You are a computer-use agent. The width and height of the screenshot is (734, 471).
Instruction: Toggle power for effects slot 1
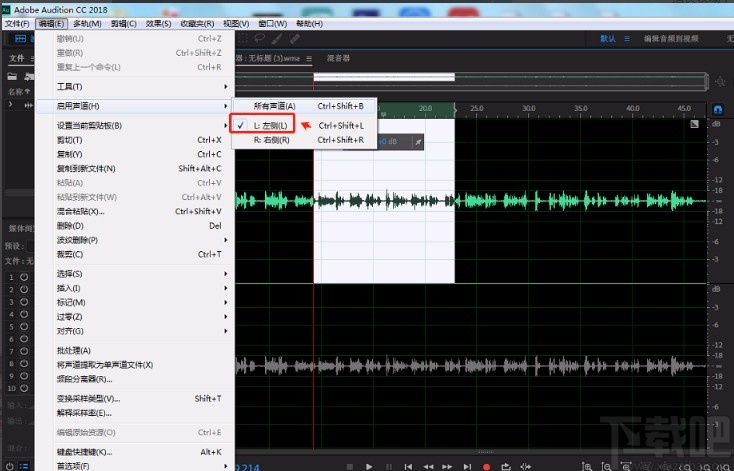24,277
